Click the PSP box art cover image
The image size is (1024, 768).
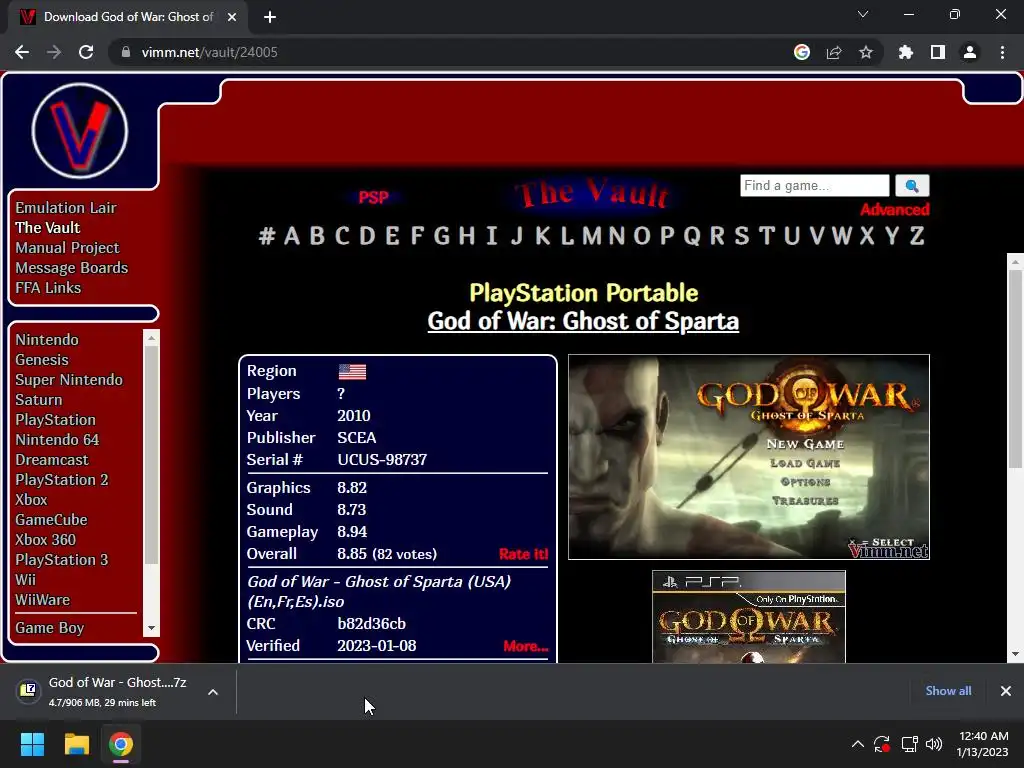point(748,617)
